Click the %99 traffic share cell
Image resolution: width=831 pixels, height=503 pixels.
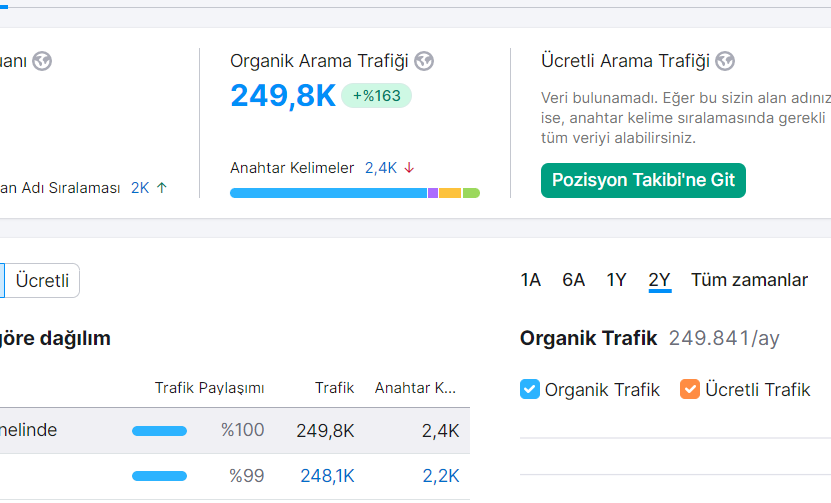tap(246, 476)
